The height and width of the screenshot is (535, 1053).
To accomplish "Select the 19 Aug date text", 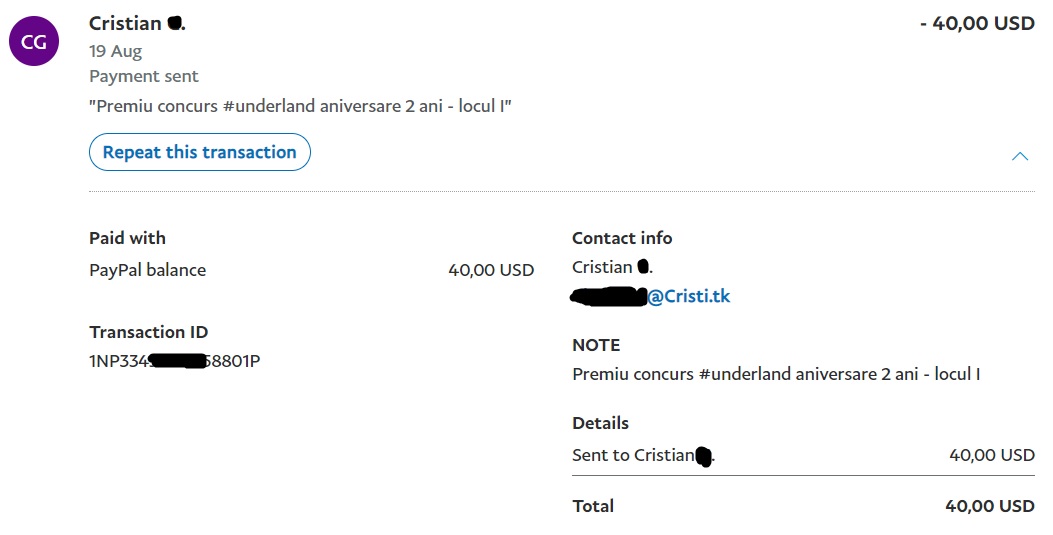I will coord(115,51).
